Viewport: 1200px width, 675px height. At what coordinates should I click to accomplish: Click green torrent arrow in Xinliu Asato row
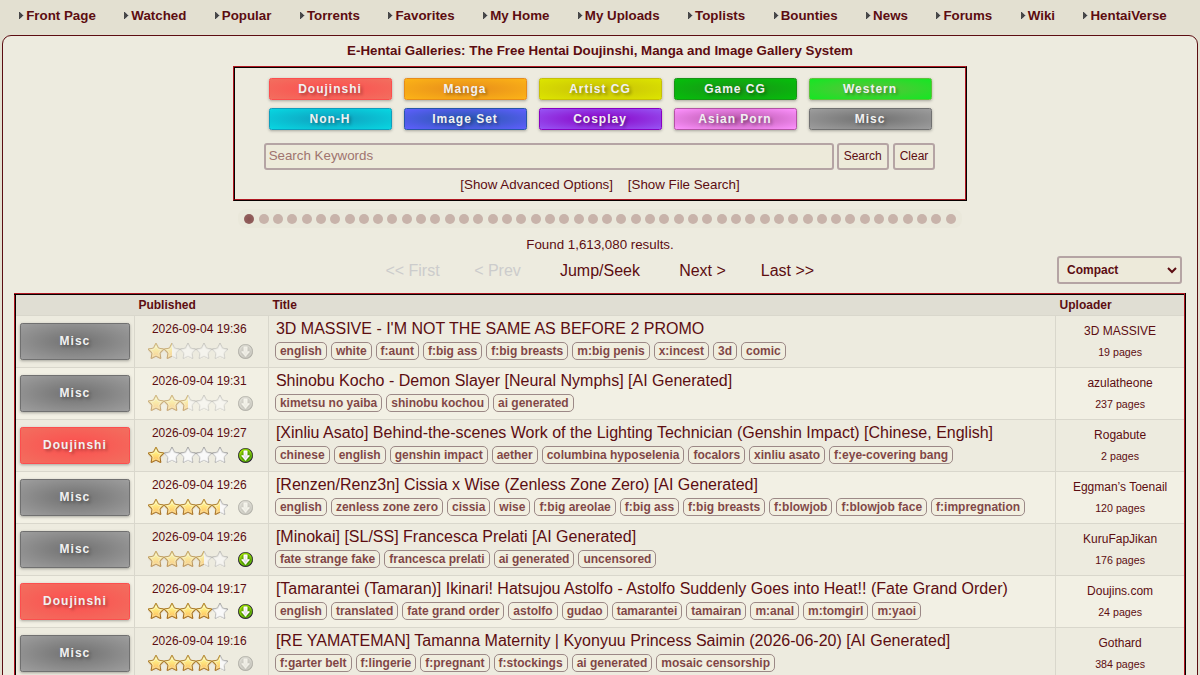pyautogui.click(x=245, y=455)
